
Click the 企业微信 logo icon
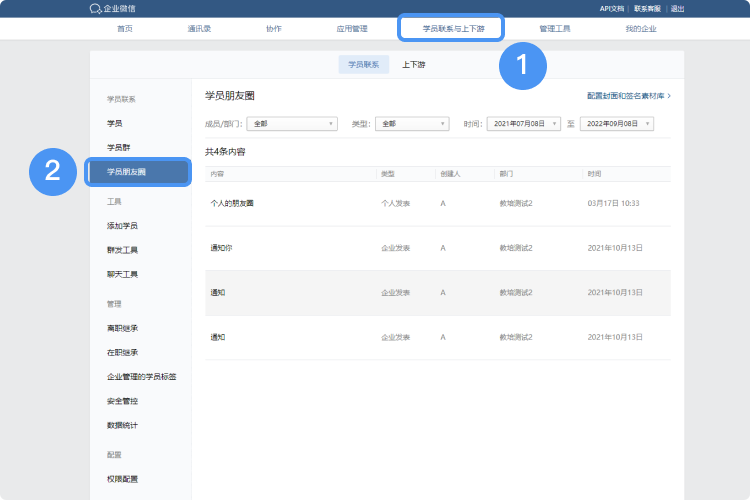(x=95, y=9)
